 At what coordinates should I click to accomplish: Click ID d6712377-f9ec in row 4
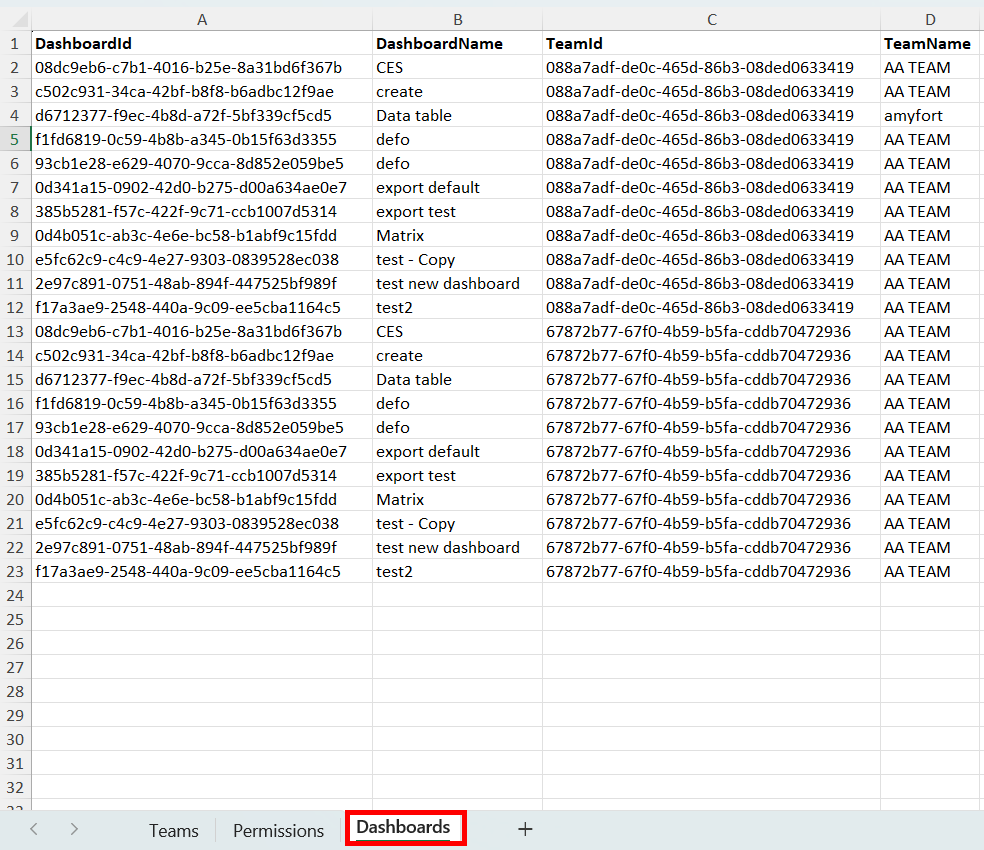202,116
